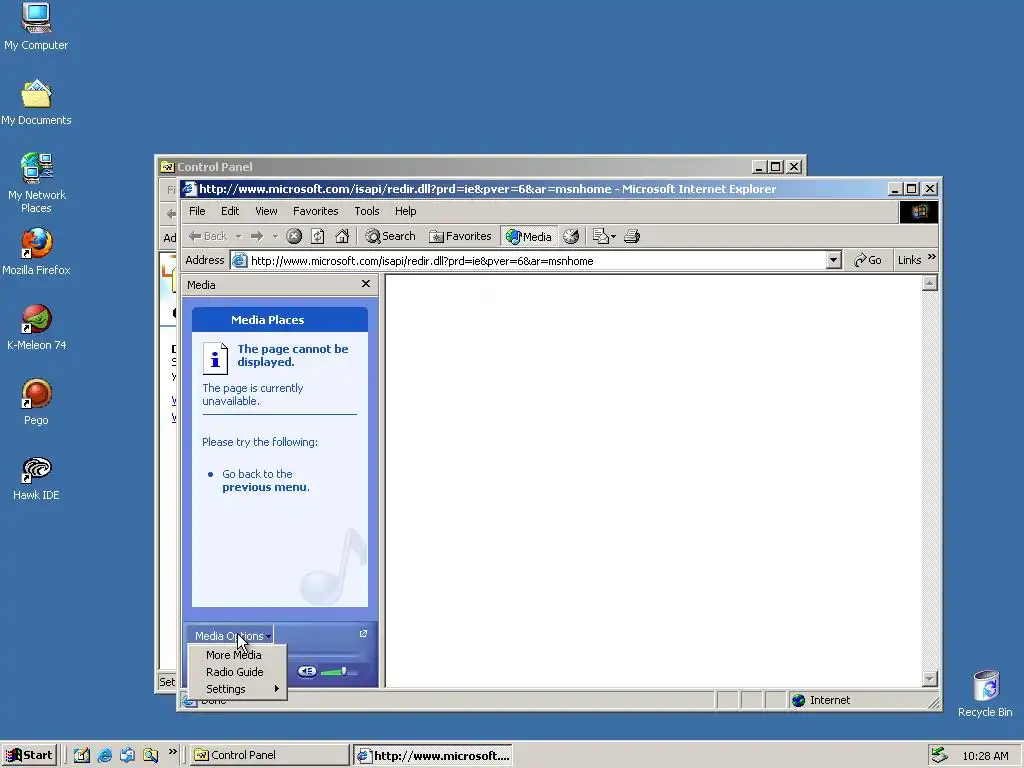Click in the Address URL field
This screenshot has width=1024, height=768.
coord(536,261)
